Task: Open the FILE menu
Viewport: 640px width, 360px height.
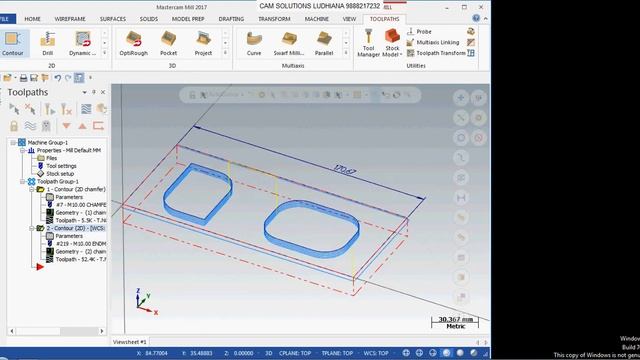Action: 5,19
